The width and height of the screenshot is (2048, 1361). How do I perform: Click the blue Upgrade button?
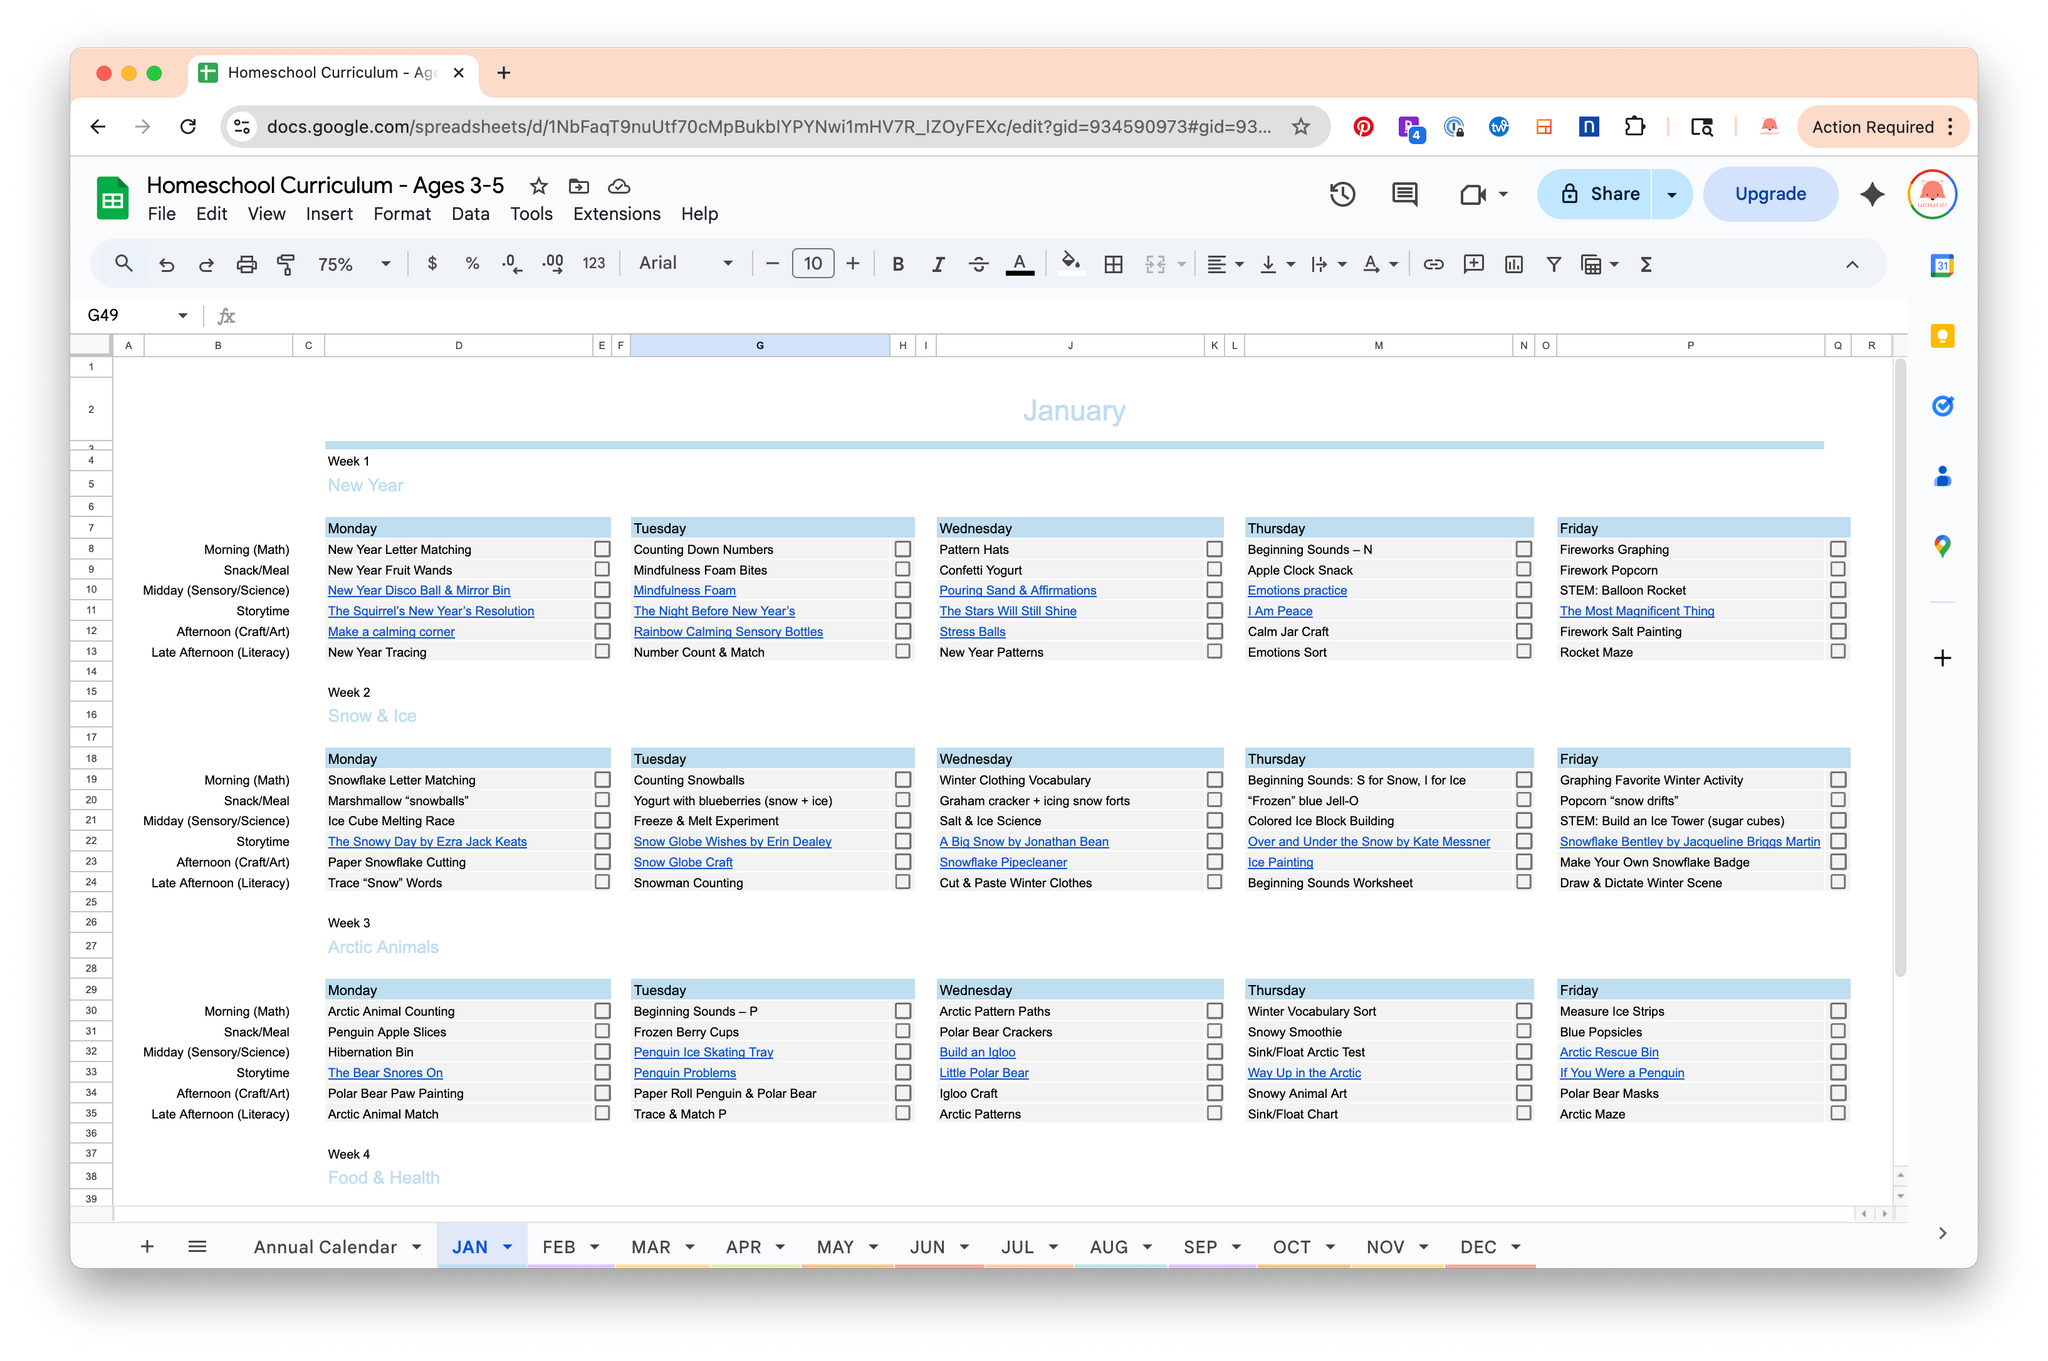1769,194
